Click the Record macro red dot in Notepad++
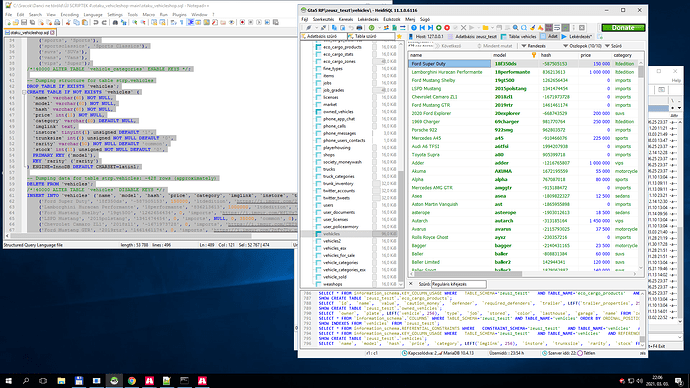 [242, 22]
